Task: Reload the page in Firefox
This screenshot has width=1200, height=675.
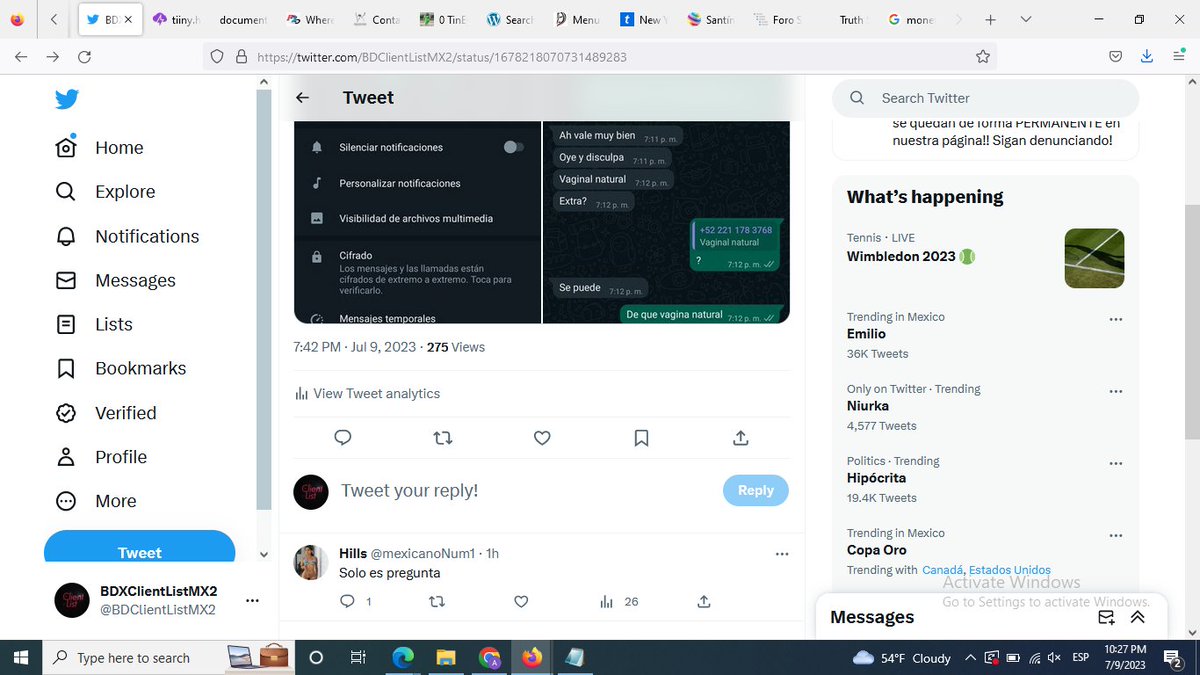Action: 85,57
